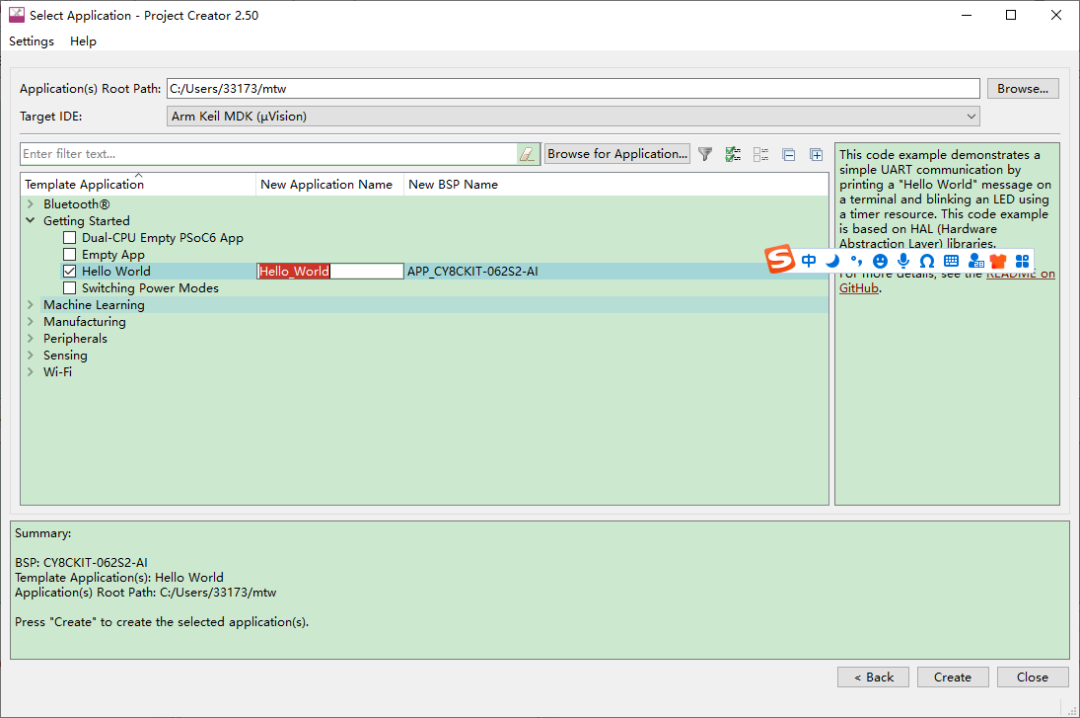Click the deselect-all checkboxes icon
Image resolution: width=1080 pixels, height=718 pixels.
(760, 154)
